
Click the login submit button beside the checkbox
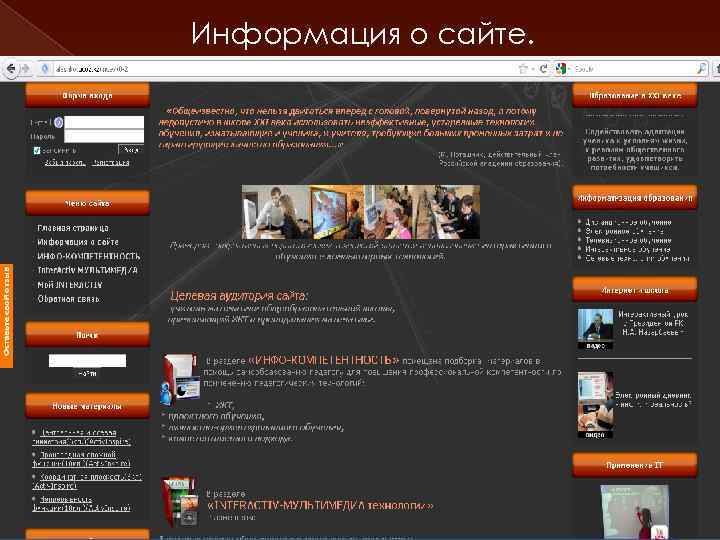coord(131,150)
